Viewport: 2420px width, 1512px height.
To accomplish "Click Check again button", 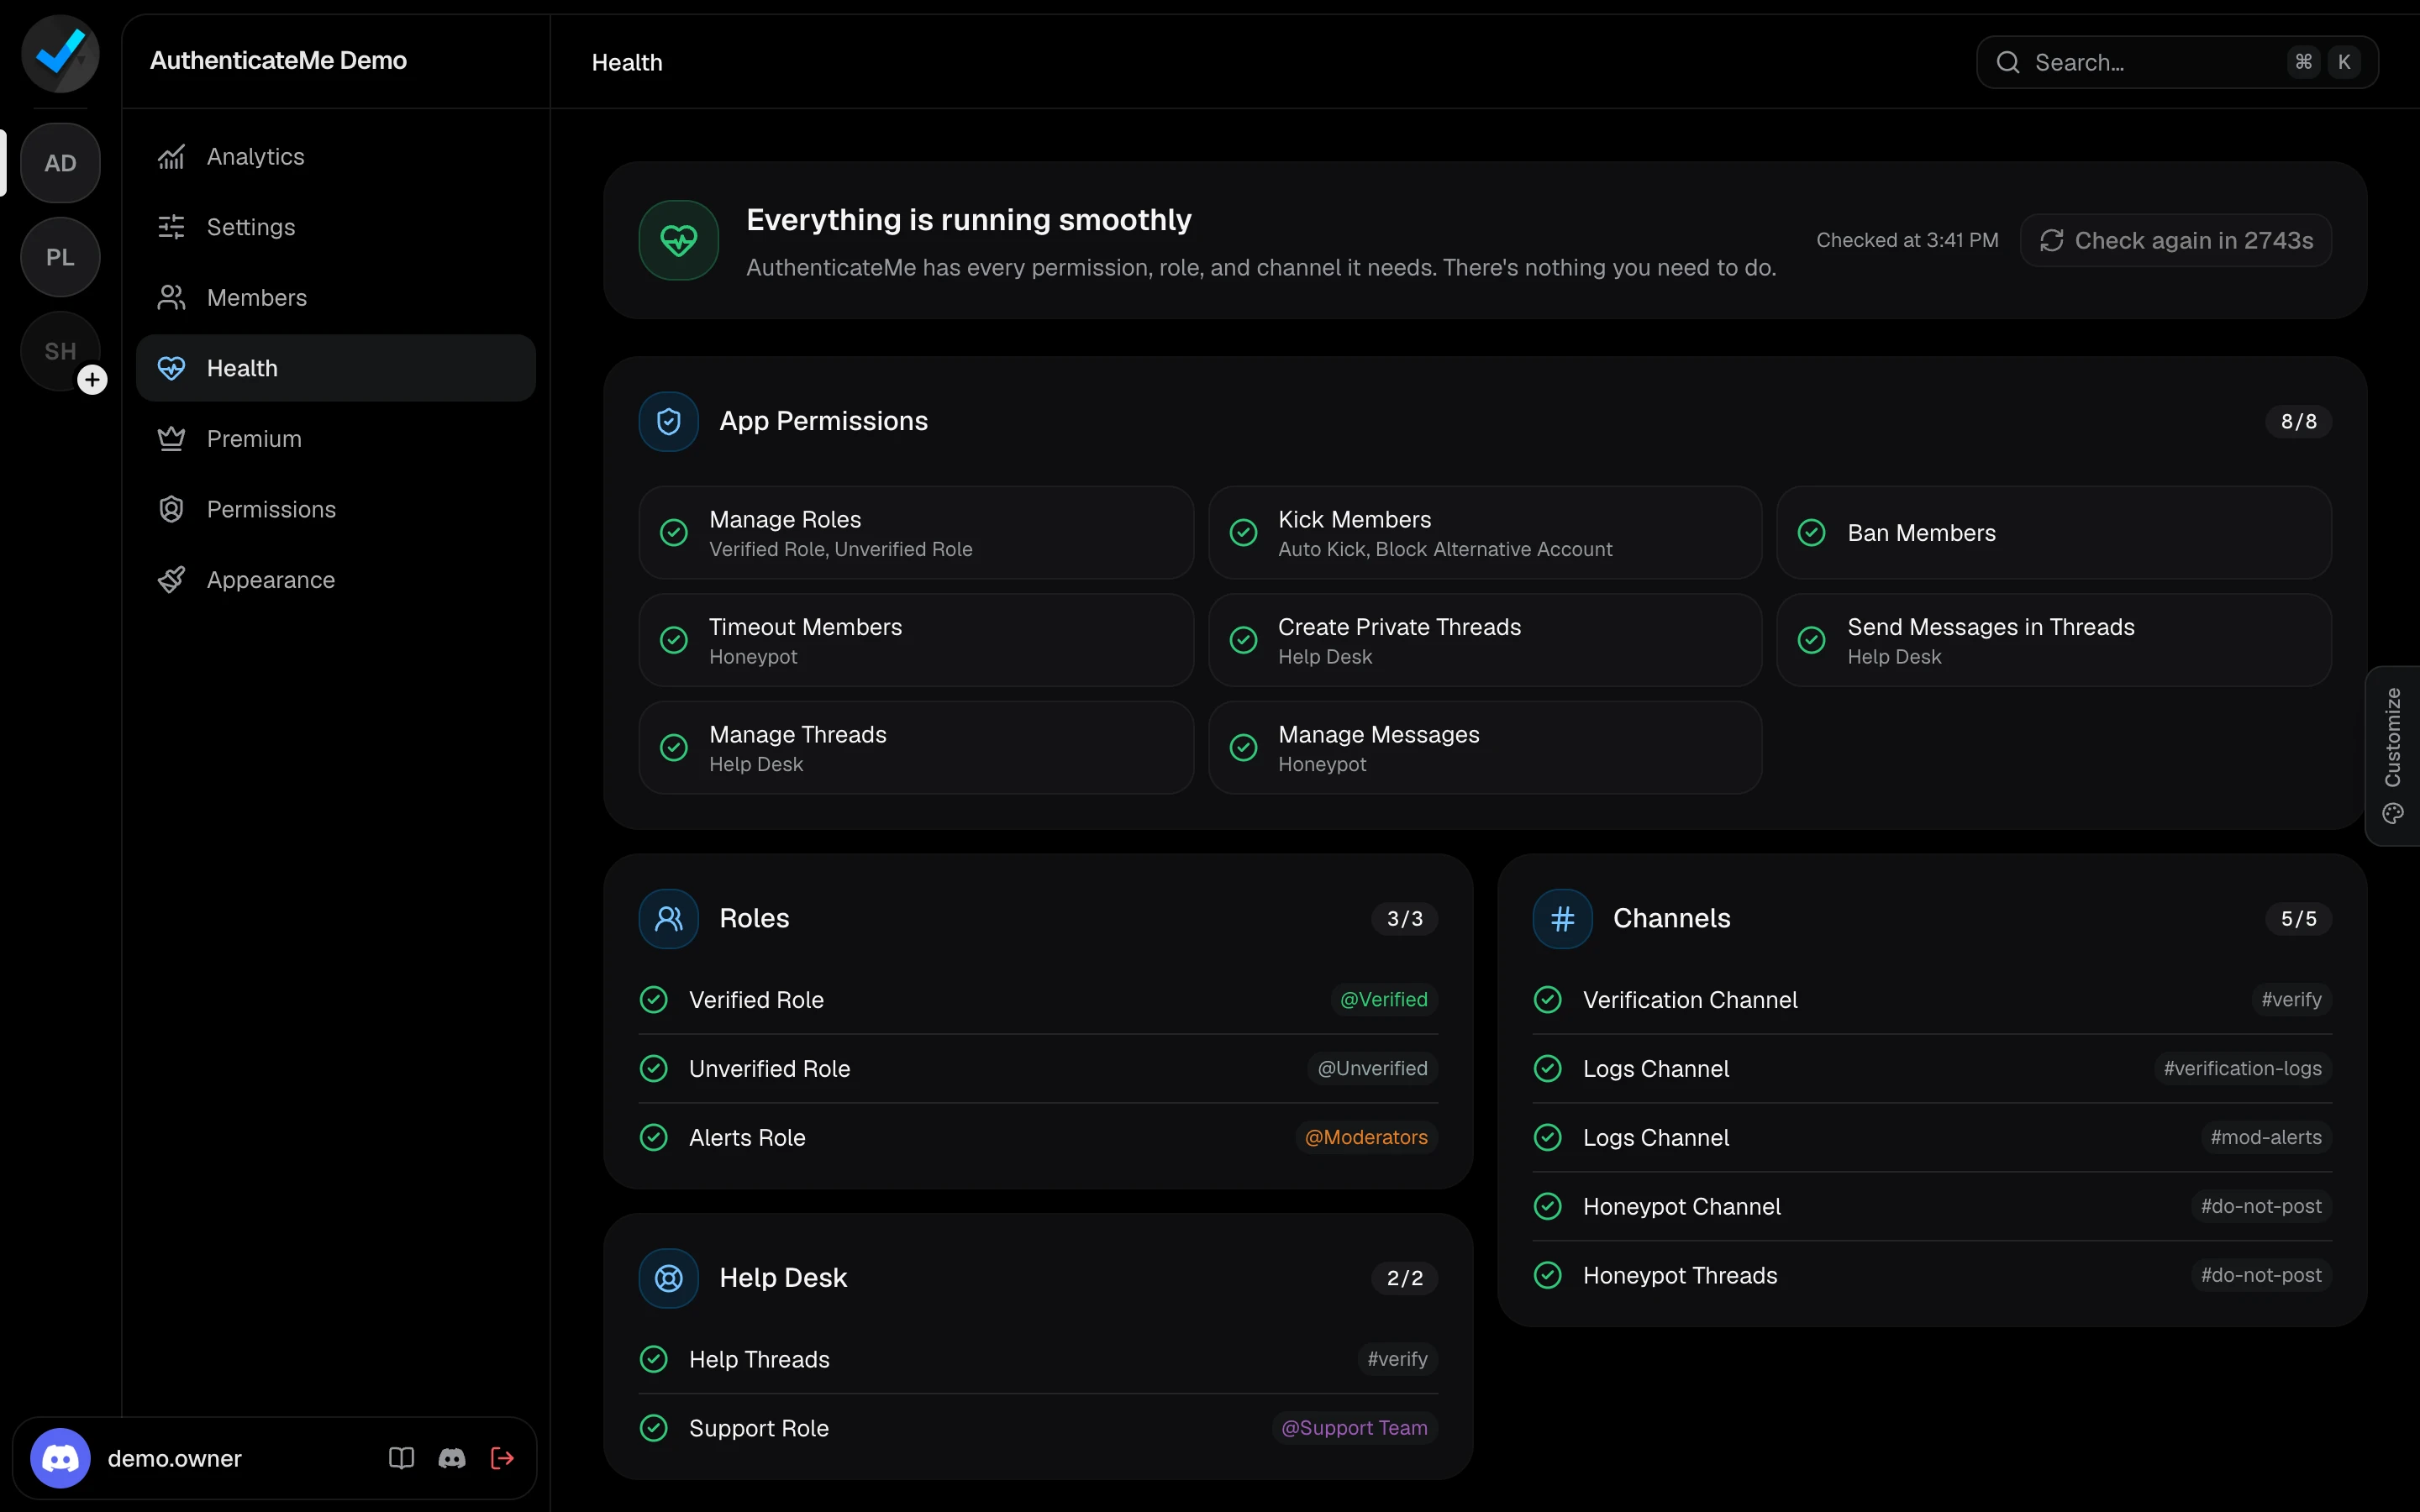I will 2176,240.
